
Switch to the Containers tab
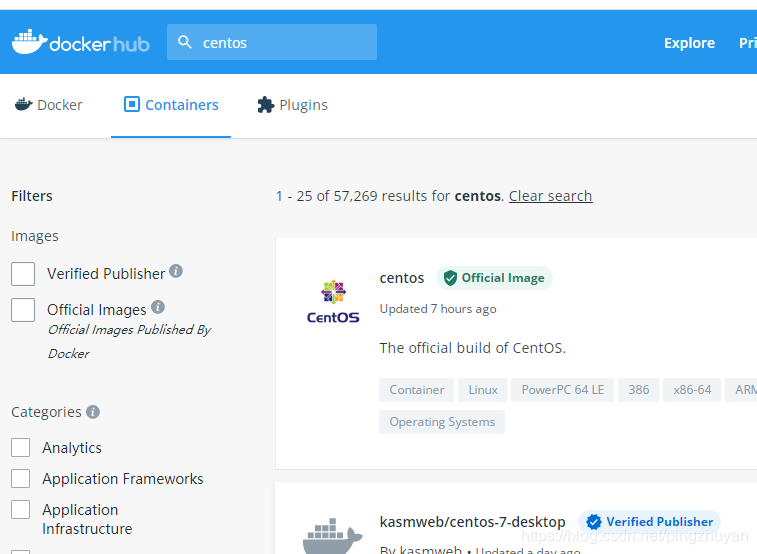point(171,105)
